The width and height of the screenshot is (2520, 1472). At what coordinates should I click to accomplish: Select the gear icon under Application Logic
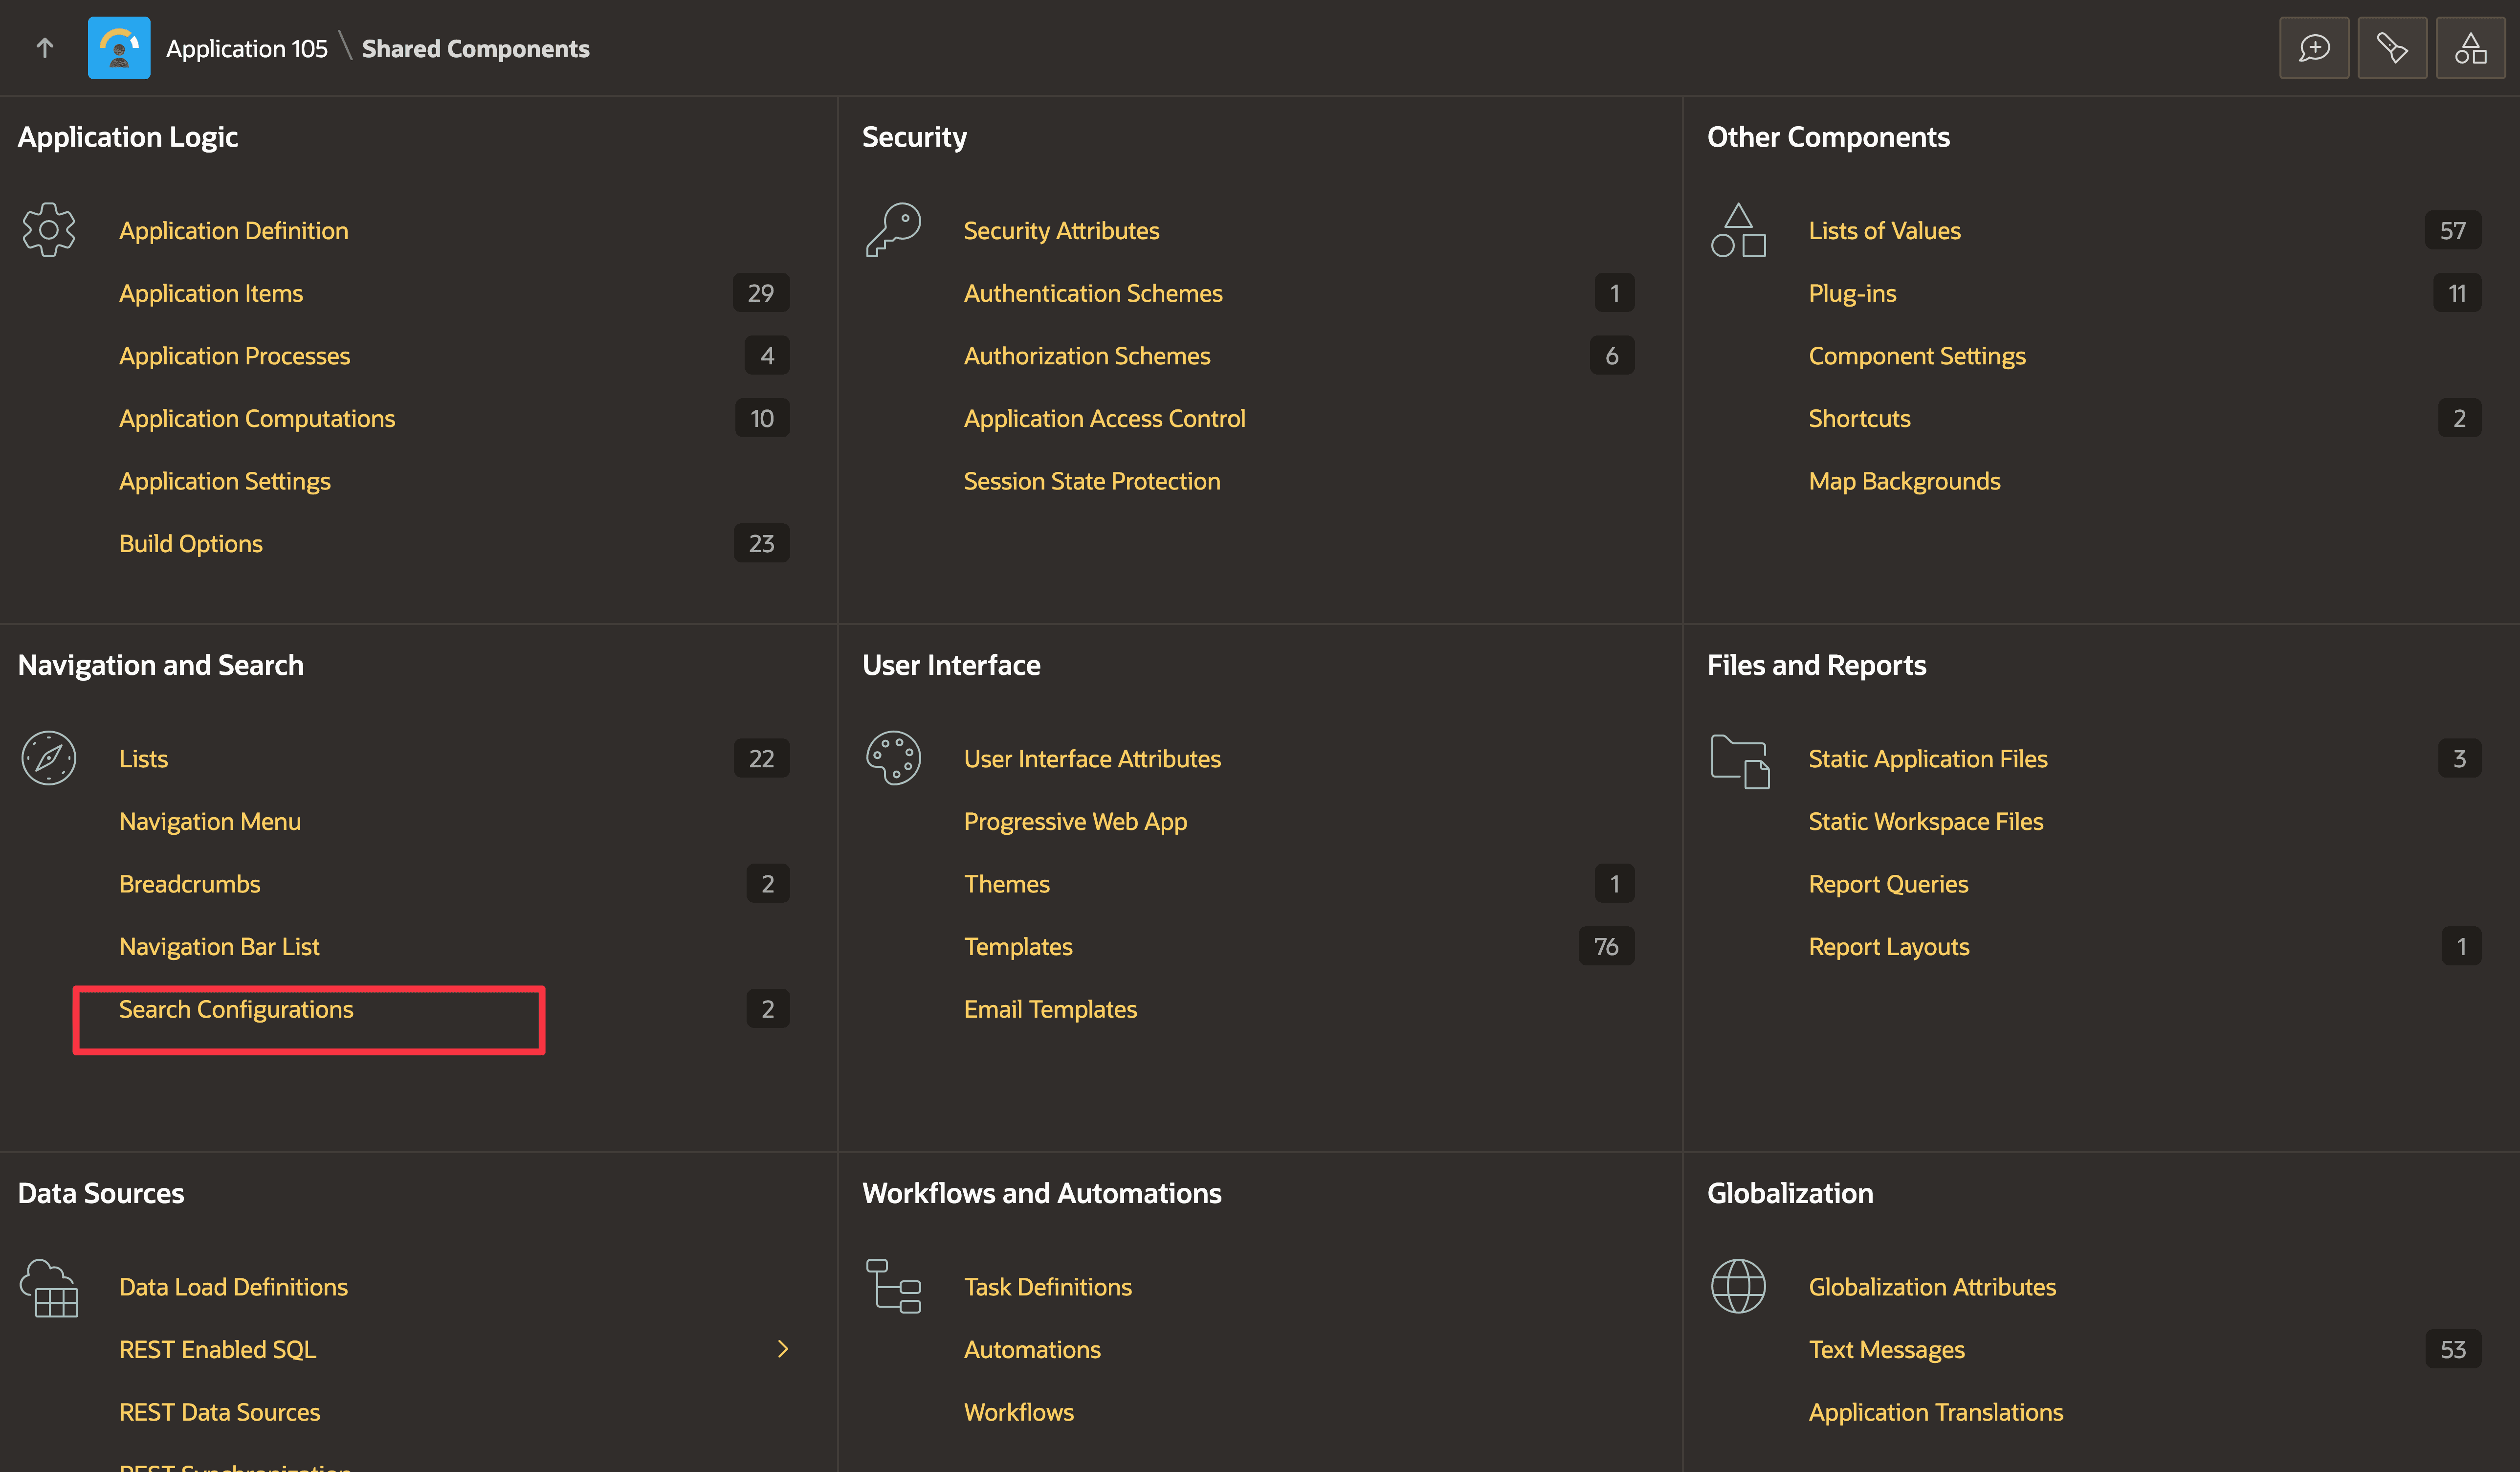click(48, 229)
